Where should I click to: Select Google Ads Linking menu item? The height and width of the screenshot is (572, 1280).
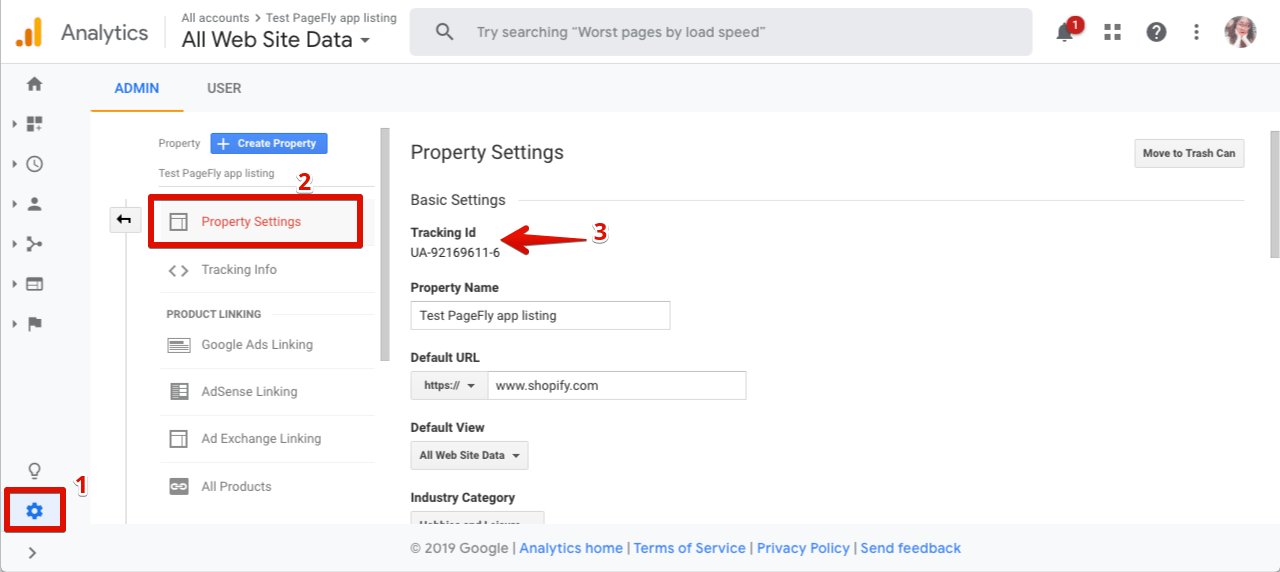[267, 345]
